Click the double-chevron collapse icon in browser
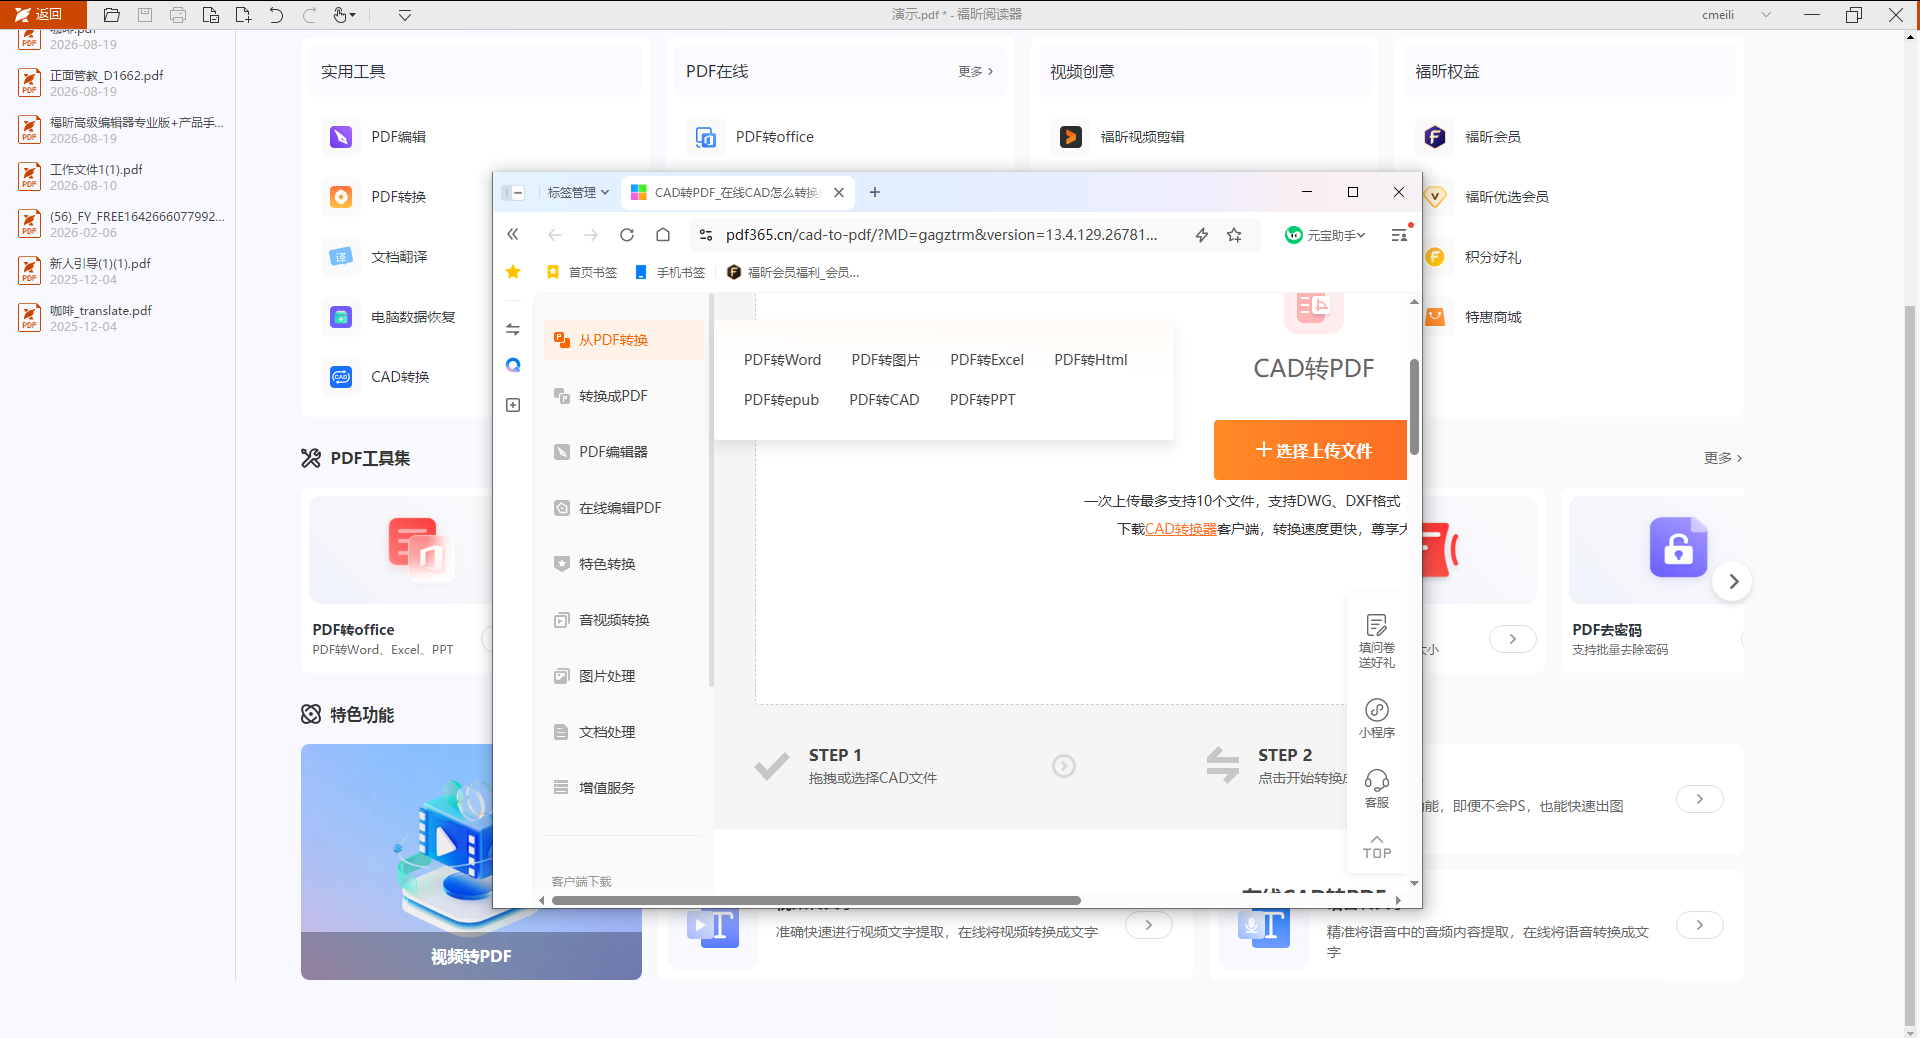This screenshot has width=1920, height=1038. point(513,235)
